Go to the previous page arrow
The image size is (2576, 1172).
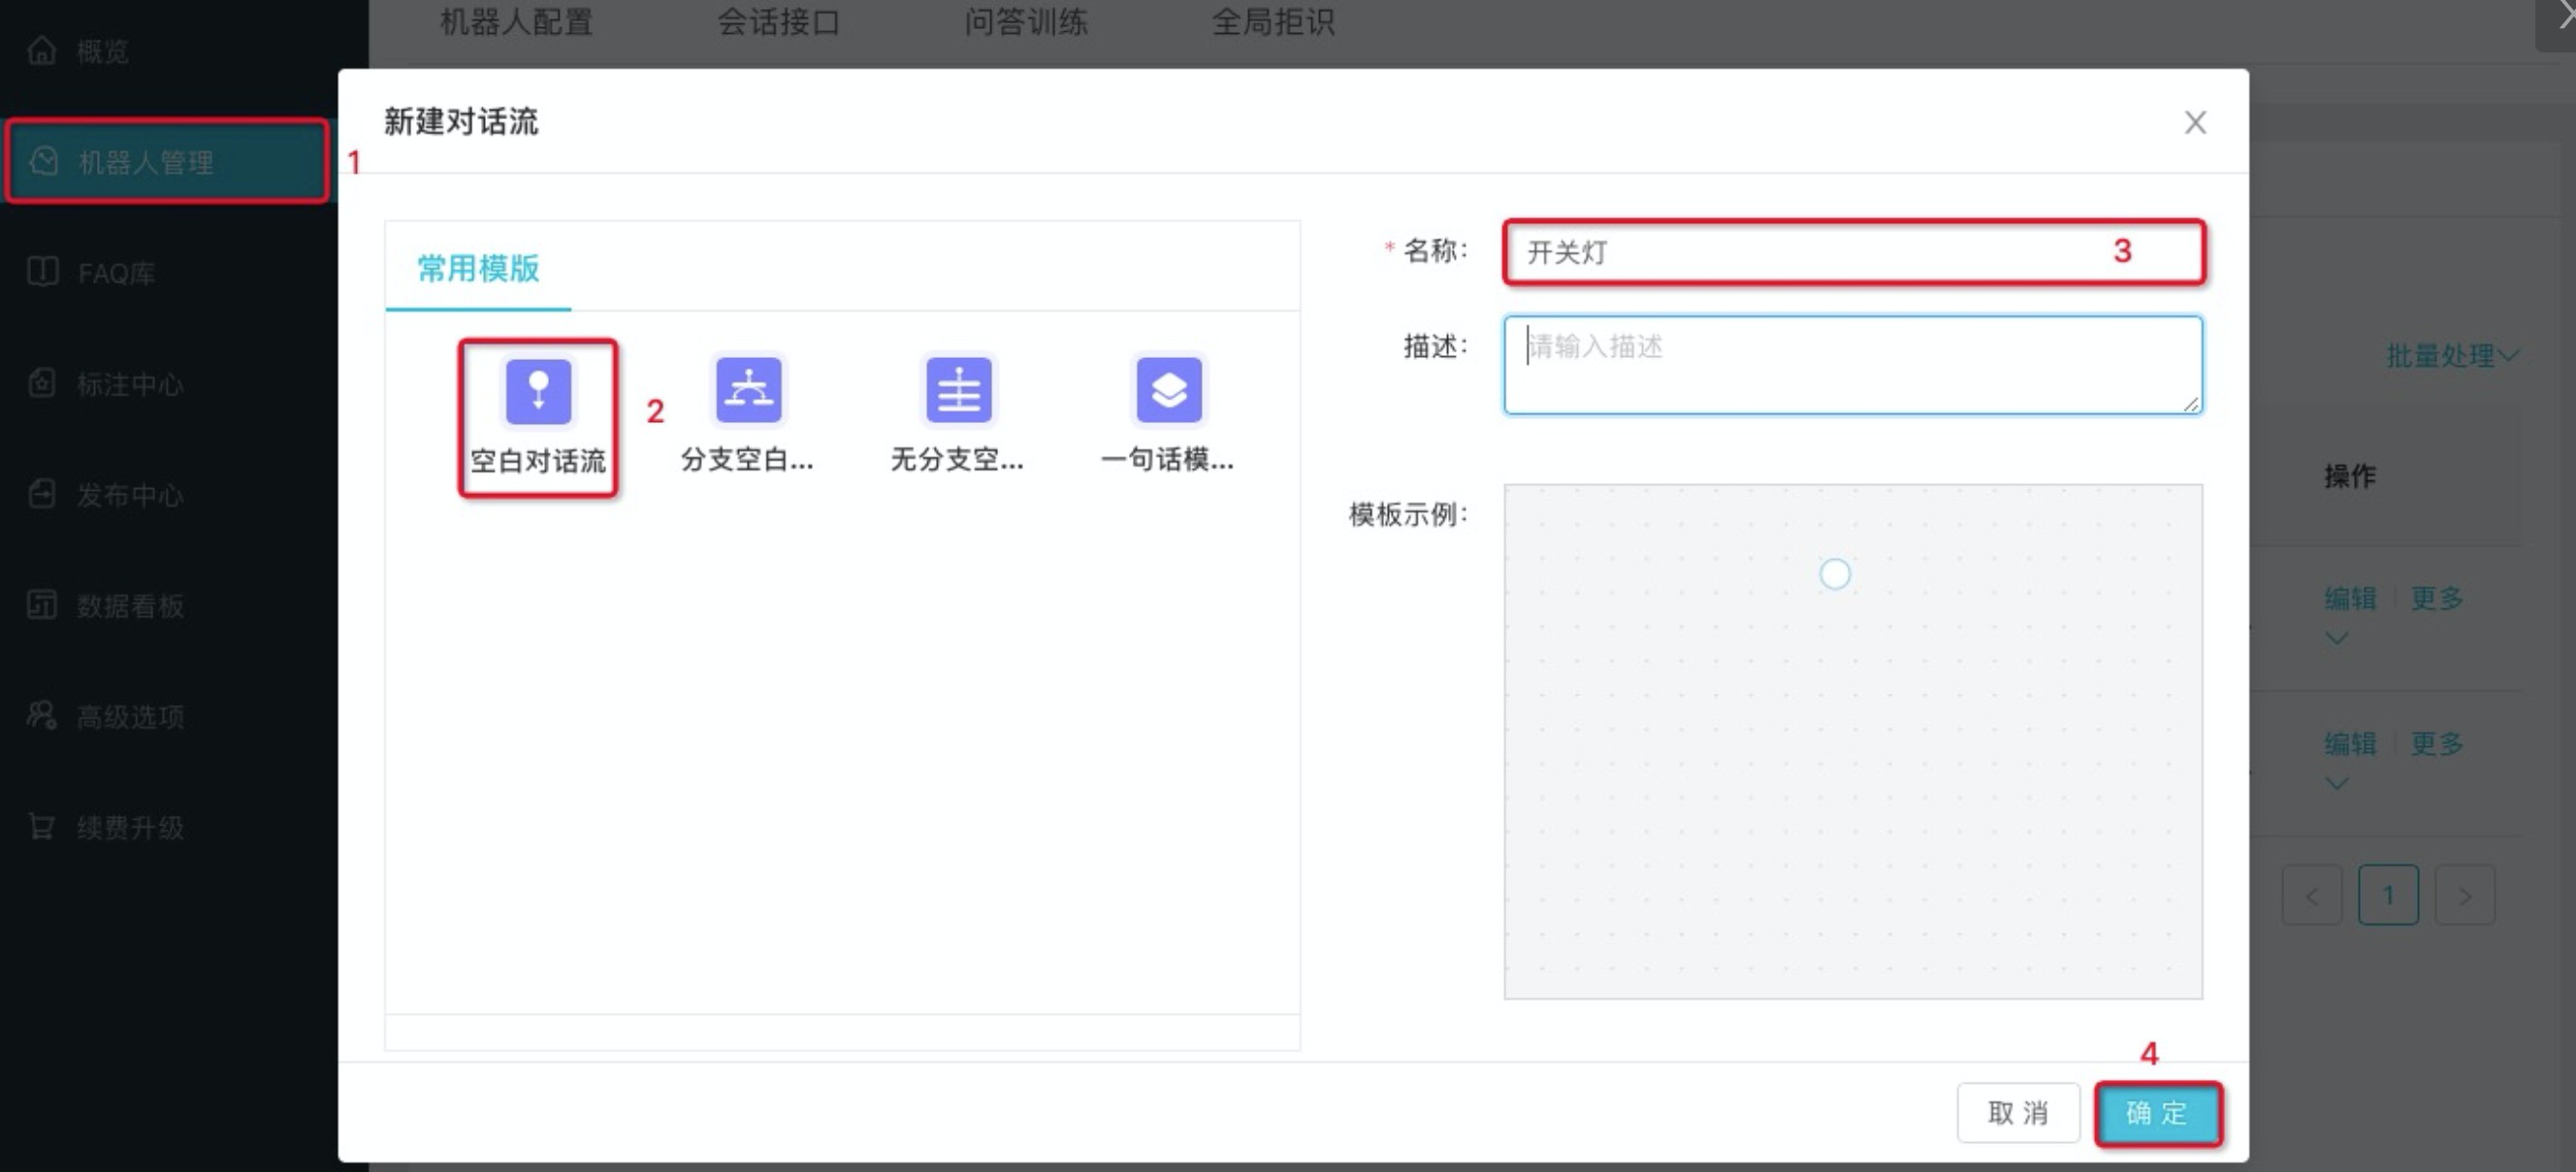tap(2312, 895)
